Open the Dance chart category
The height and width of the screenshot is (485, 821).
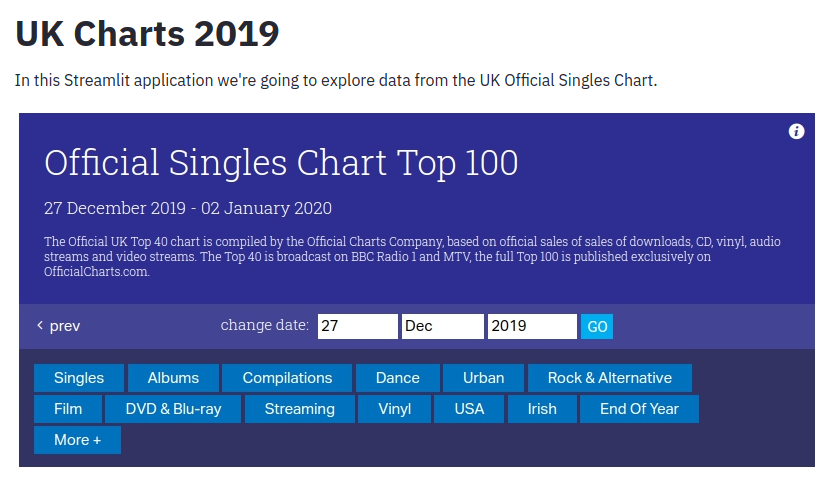(x=398, y=378)
